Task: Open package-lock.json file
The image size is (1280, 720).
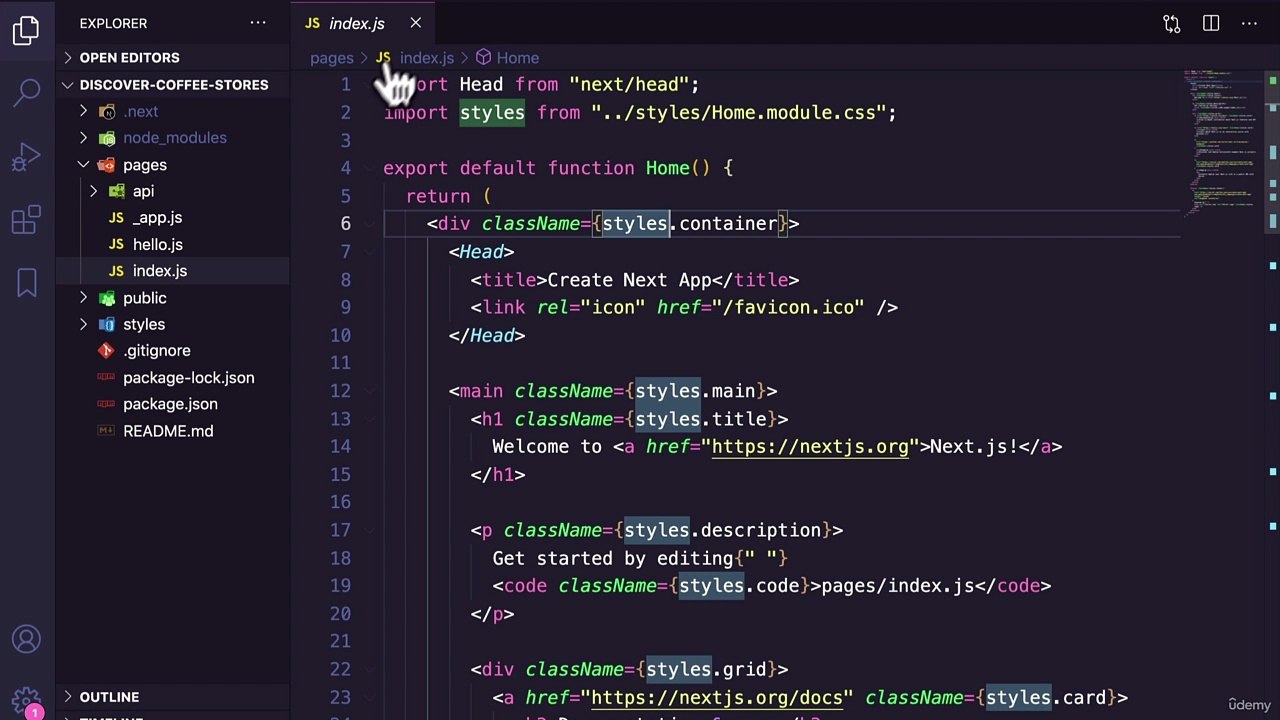Action: point(172,378)
